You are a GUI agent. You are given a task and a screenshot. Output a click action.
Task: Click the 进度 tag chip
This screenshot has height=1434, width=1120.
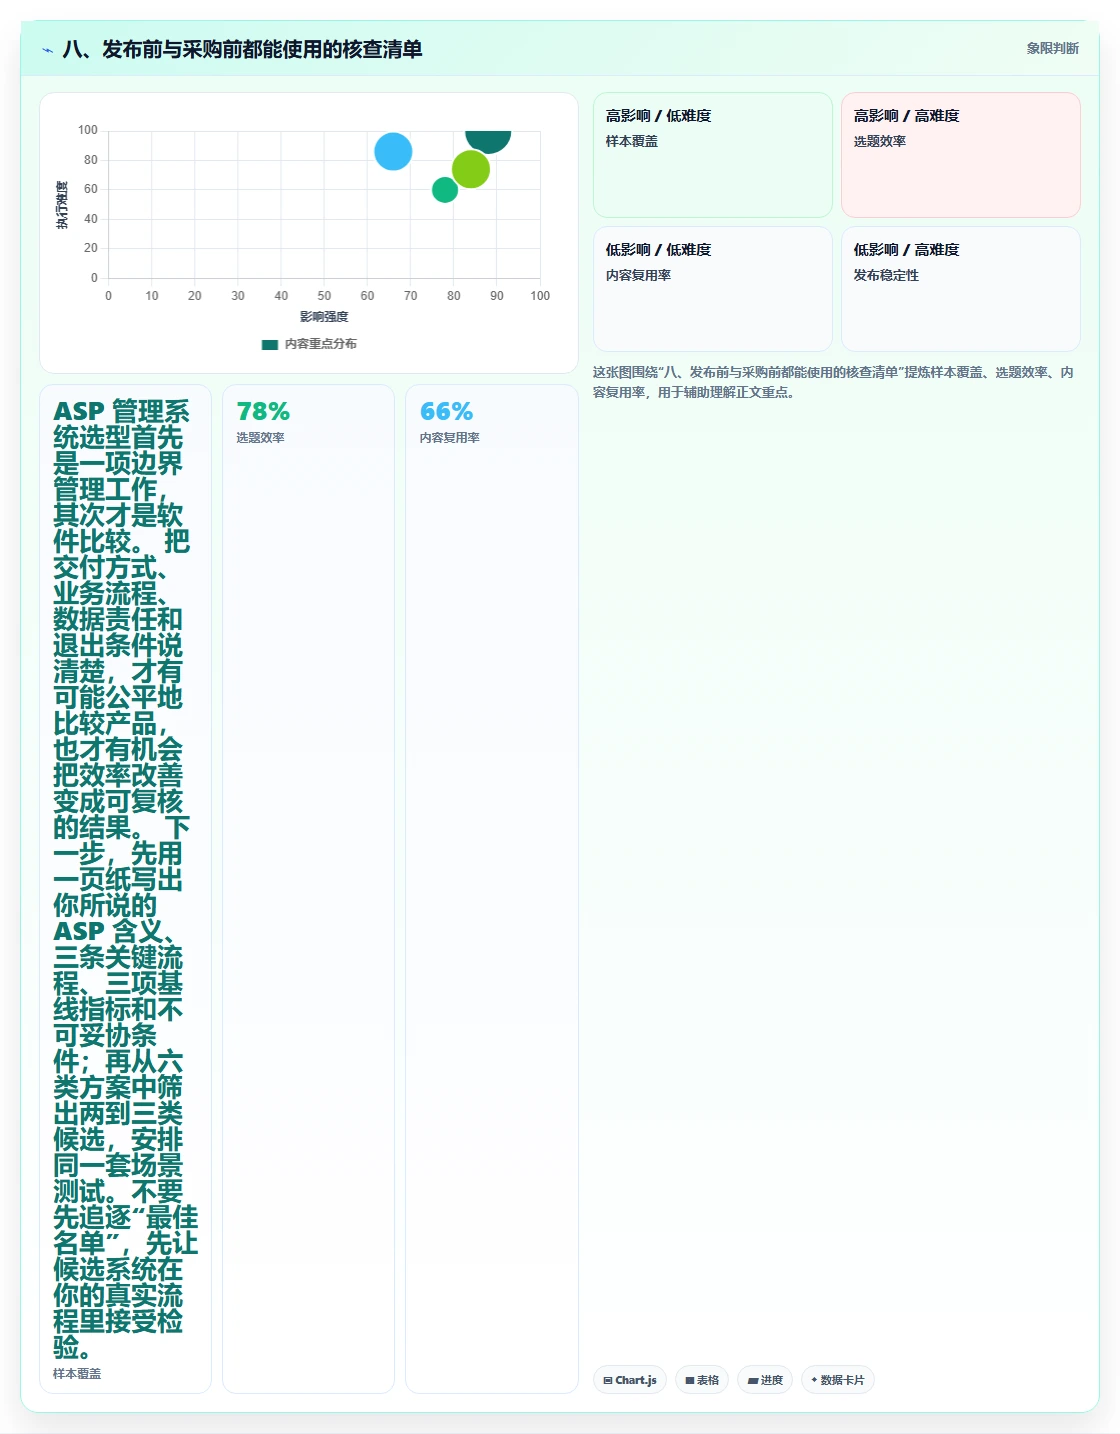765,1380
